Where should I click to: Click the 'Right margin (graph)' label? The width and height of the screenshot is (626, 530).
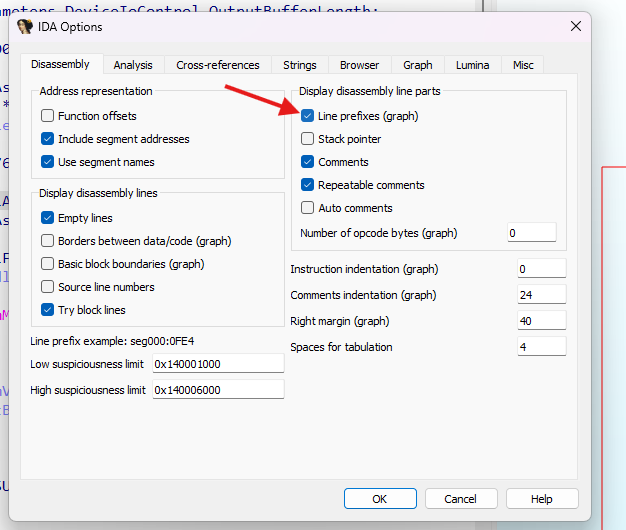click(x=340, y=321)
